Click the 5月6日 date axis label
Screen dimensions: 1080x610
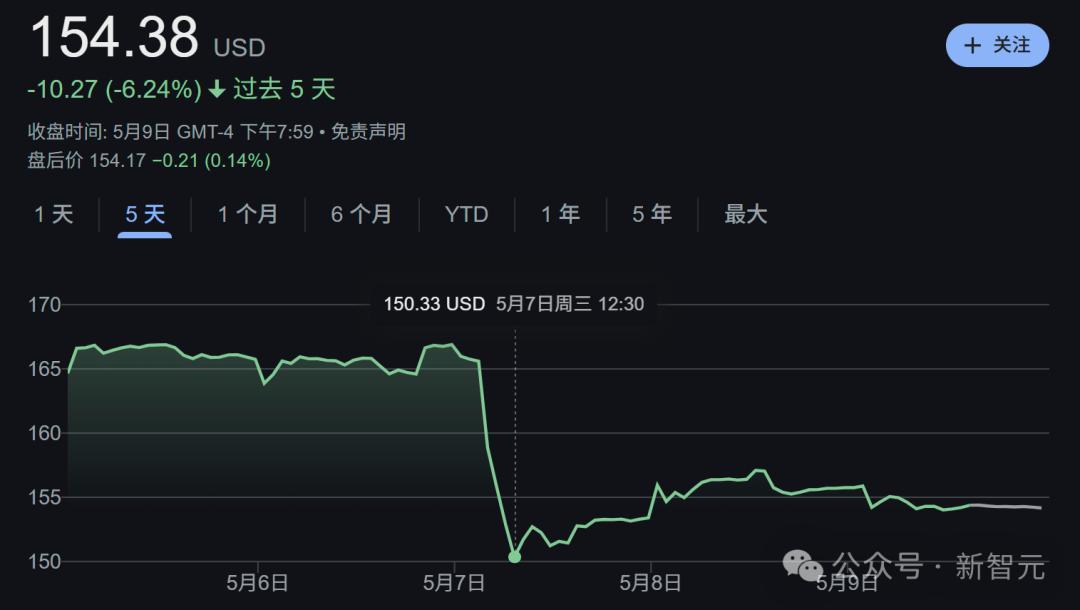pyautogui.click(x=259, y=583)
